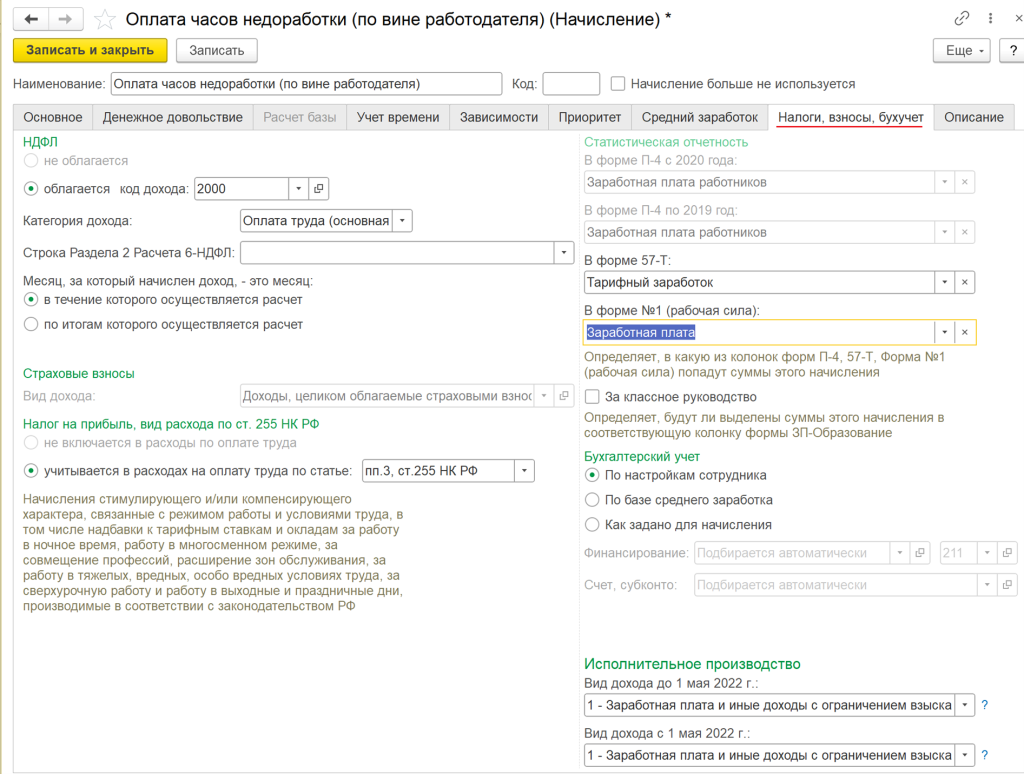1024x774 pixels.
Task: Click into the Код field
Action: point(571,84)
